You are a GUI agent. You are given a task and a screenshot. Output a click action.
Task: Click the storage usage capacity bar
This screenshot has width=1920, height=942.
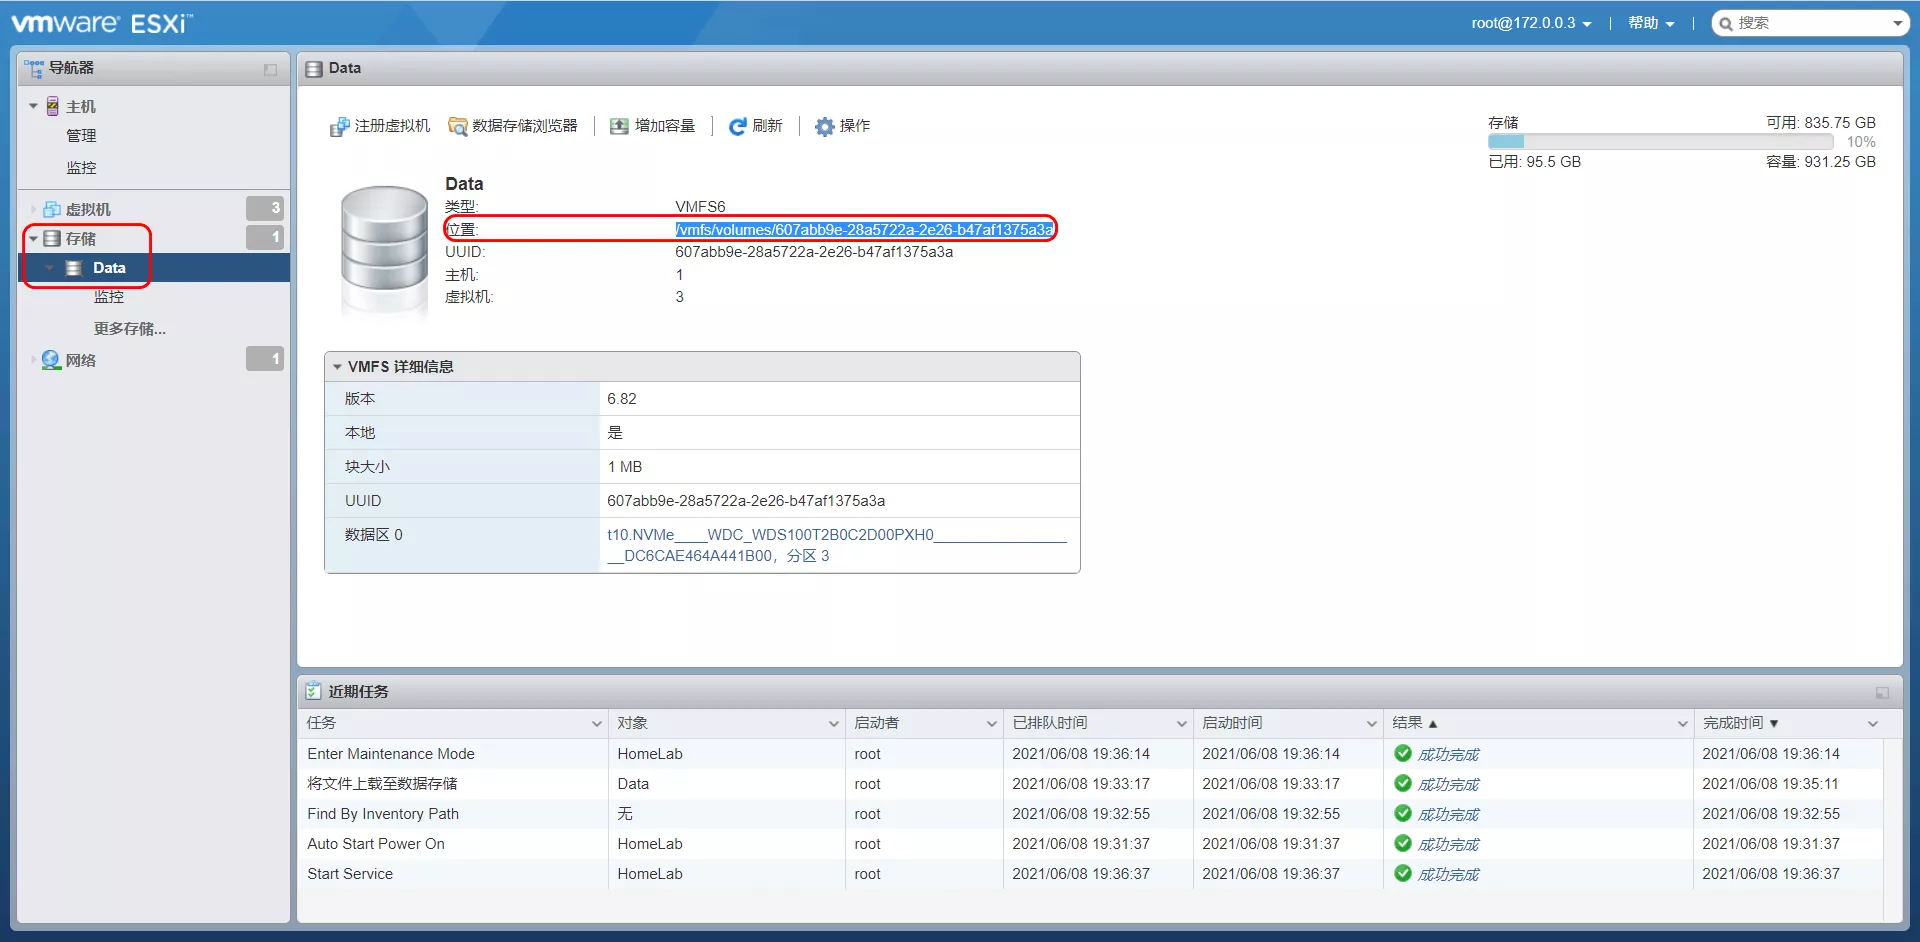point(1660,142)
